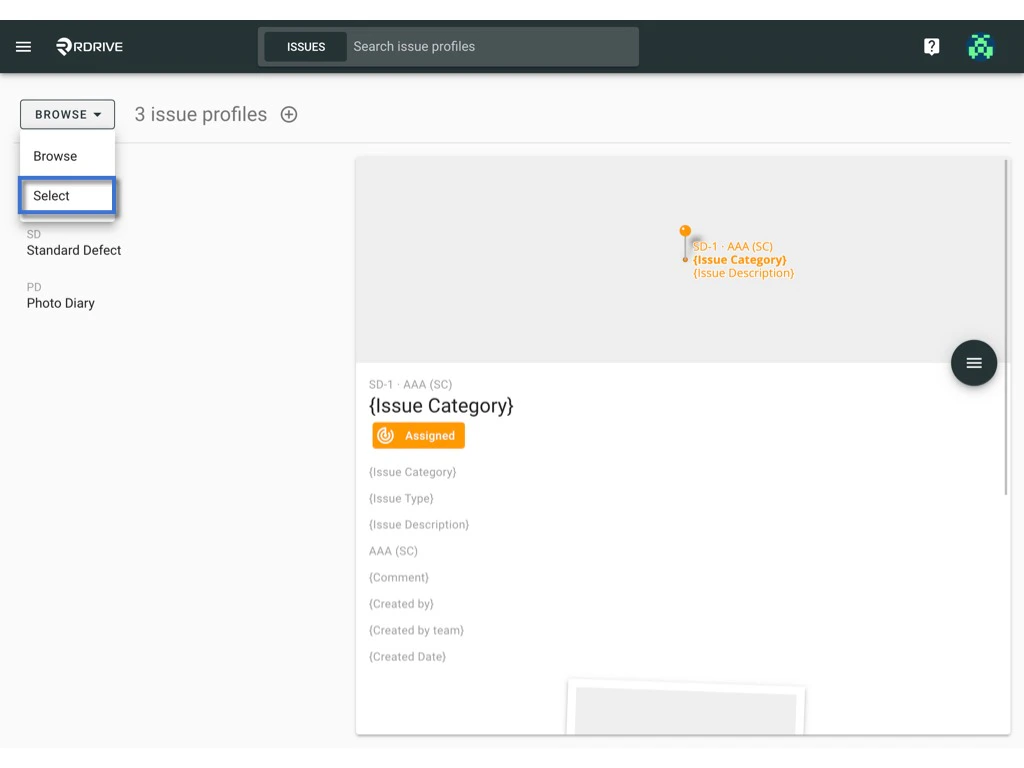Click the RDrive logo

(x=88, y=46)
